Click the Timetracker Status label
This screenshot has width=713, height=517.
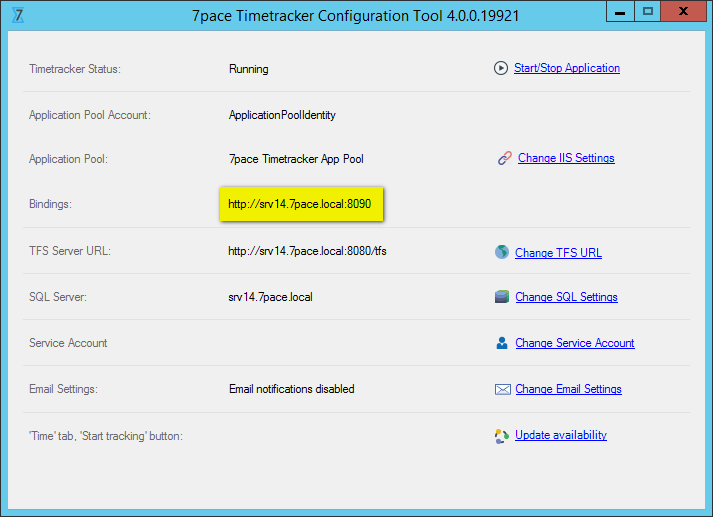pos(75,69)
